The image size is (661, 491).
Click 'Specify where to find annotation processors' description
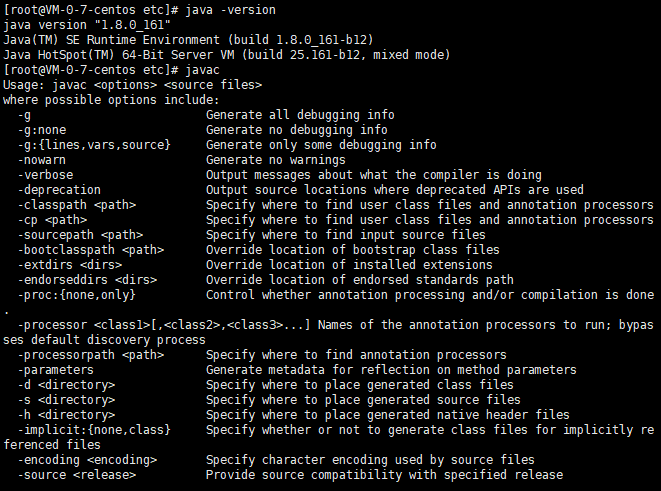tap(356, 355)
